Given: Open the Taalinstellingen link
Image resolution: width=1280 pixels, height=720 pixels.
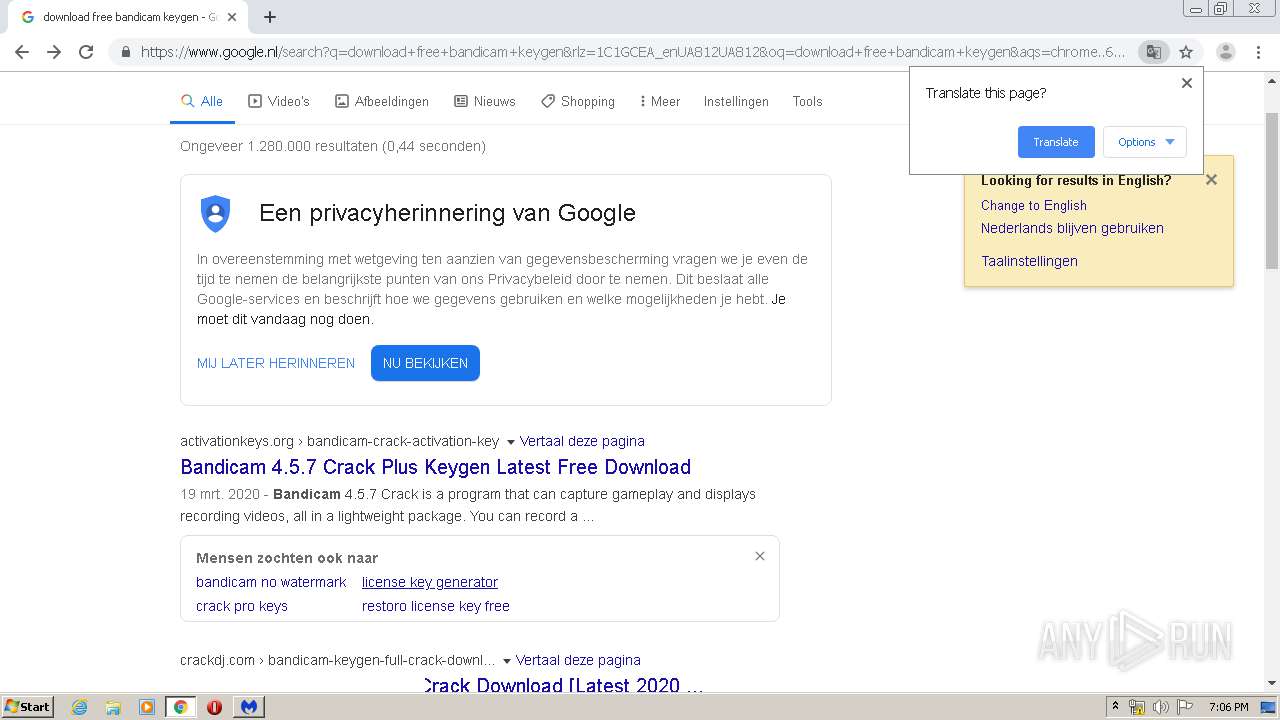Looking at the screenshot, I should tap(1029, 261).
